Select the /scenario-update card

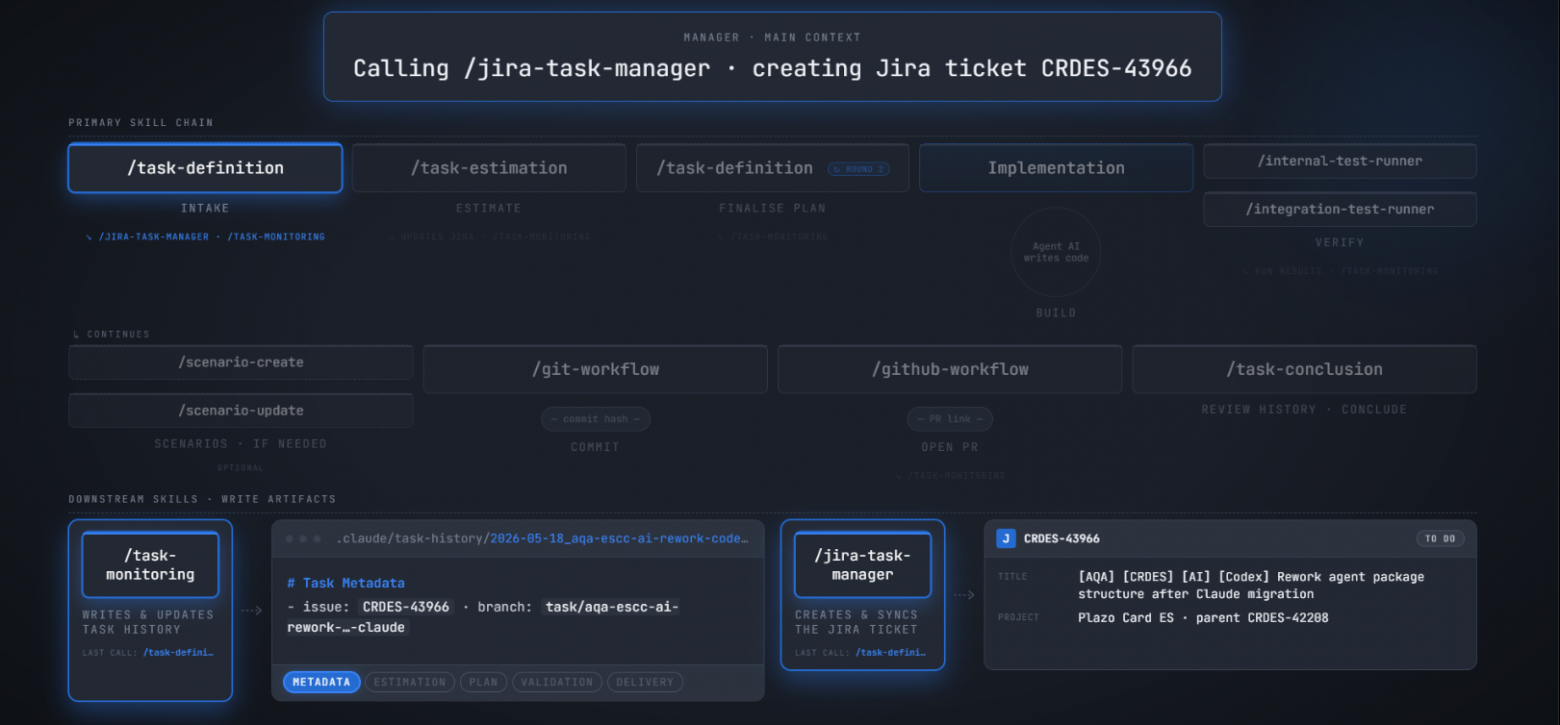241,410
